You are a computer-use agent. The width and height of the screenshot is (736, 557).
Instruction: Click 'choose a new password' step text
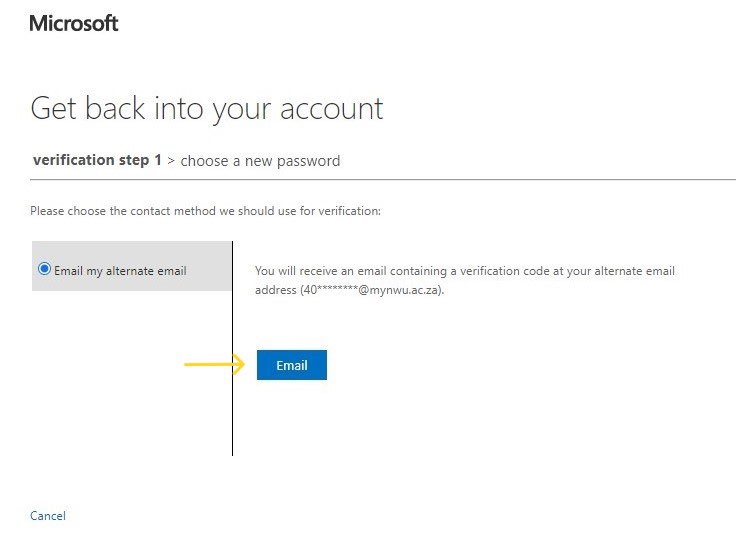(x=260, y=161)
